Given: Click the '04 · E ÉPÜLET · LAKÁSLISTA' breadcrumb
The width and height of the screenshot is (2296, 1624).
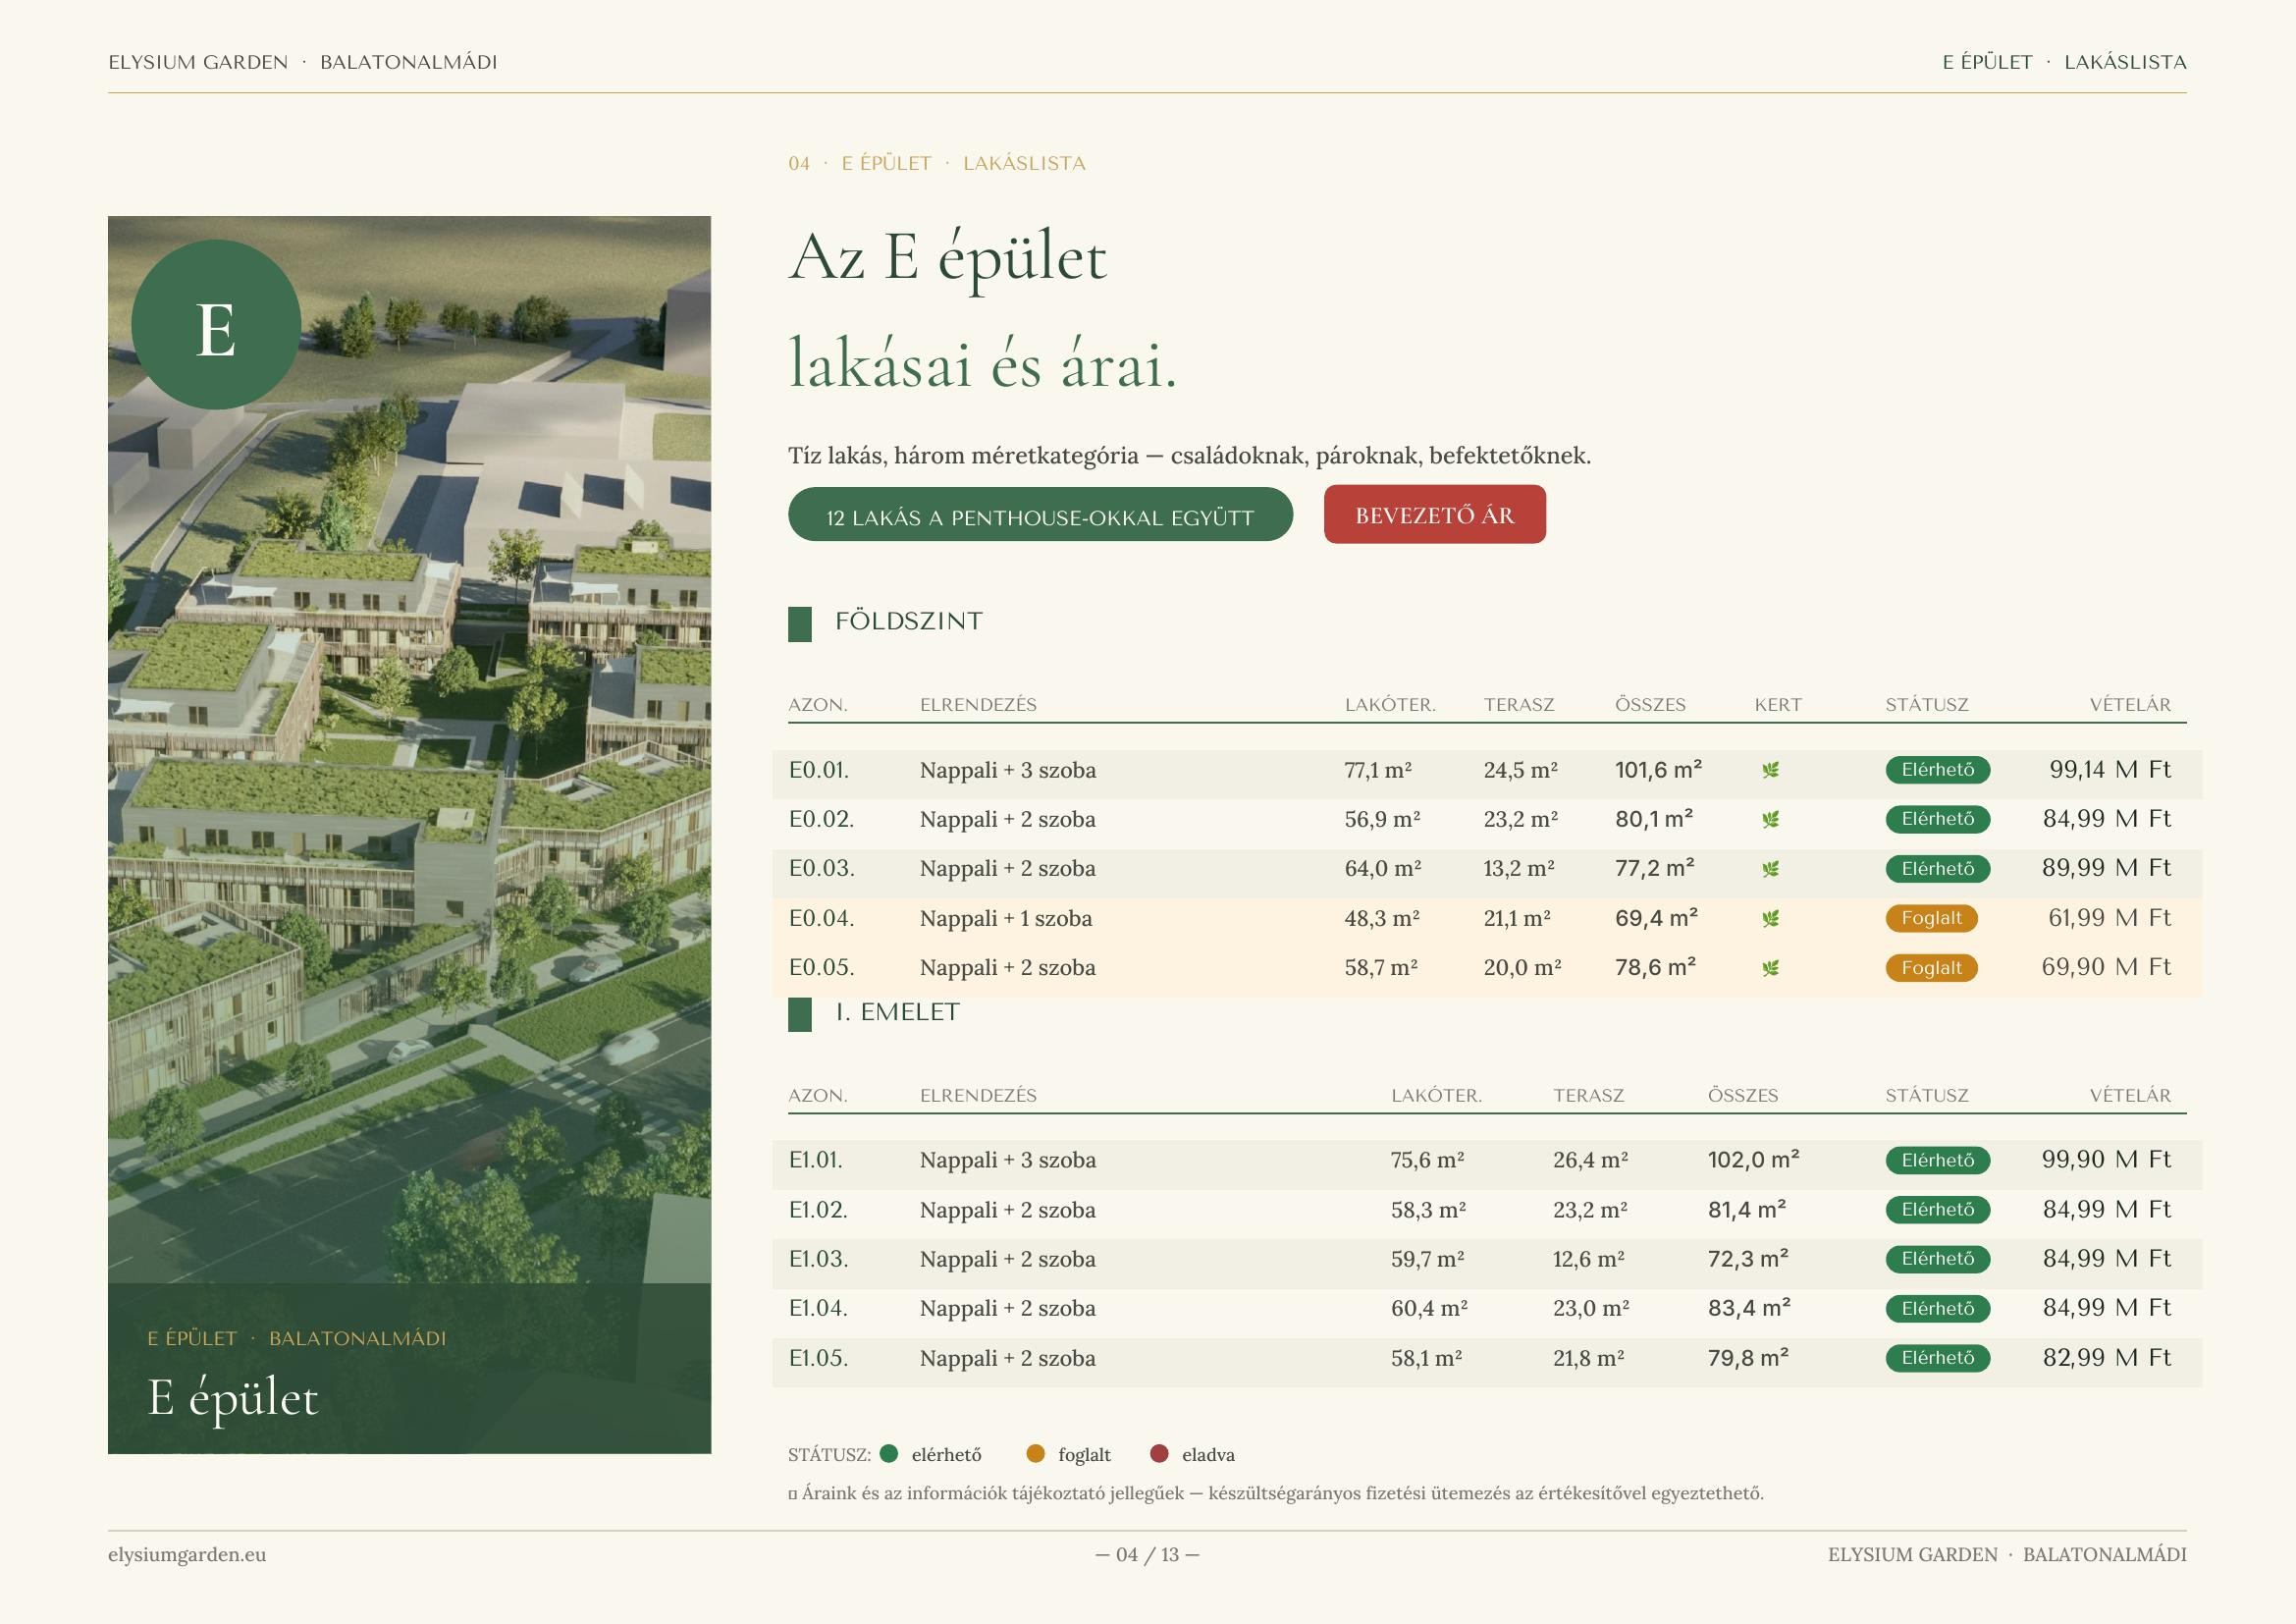Looking at the screenshot, I should tap(937, 163).
